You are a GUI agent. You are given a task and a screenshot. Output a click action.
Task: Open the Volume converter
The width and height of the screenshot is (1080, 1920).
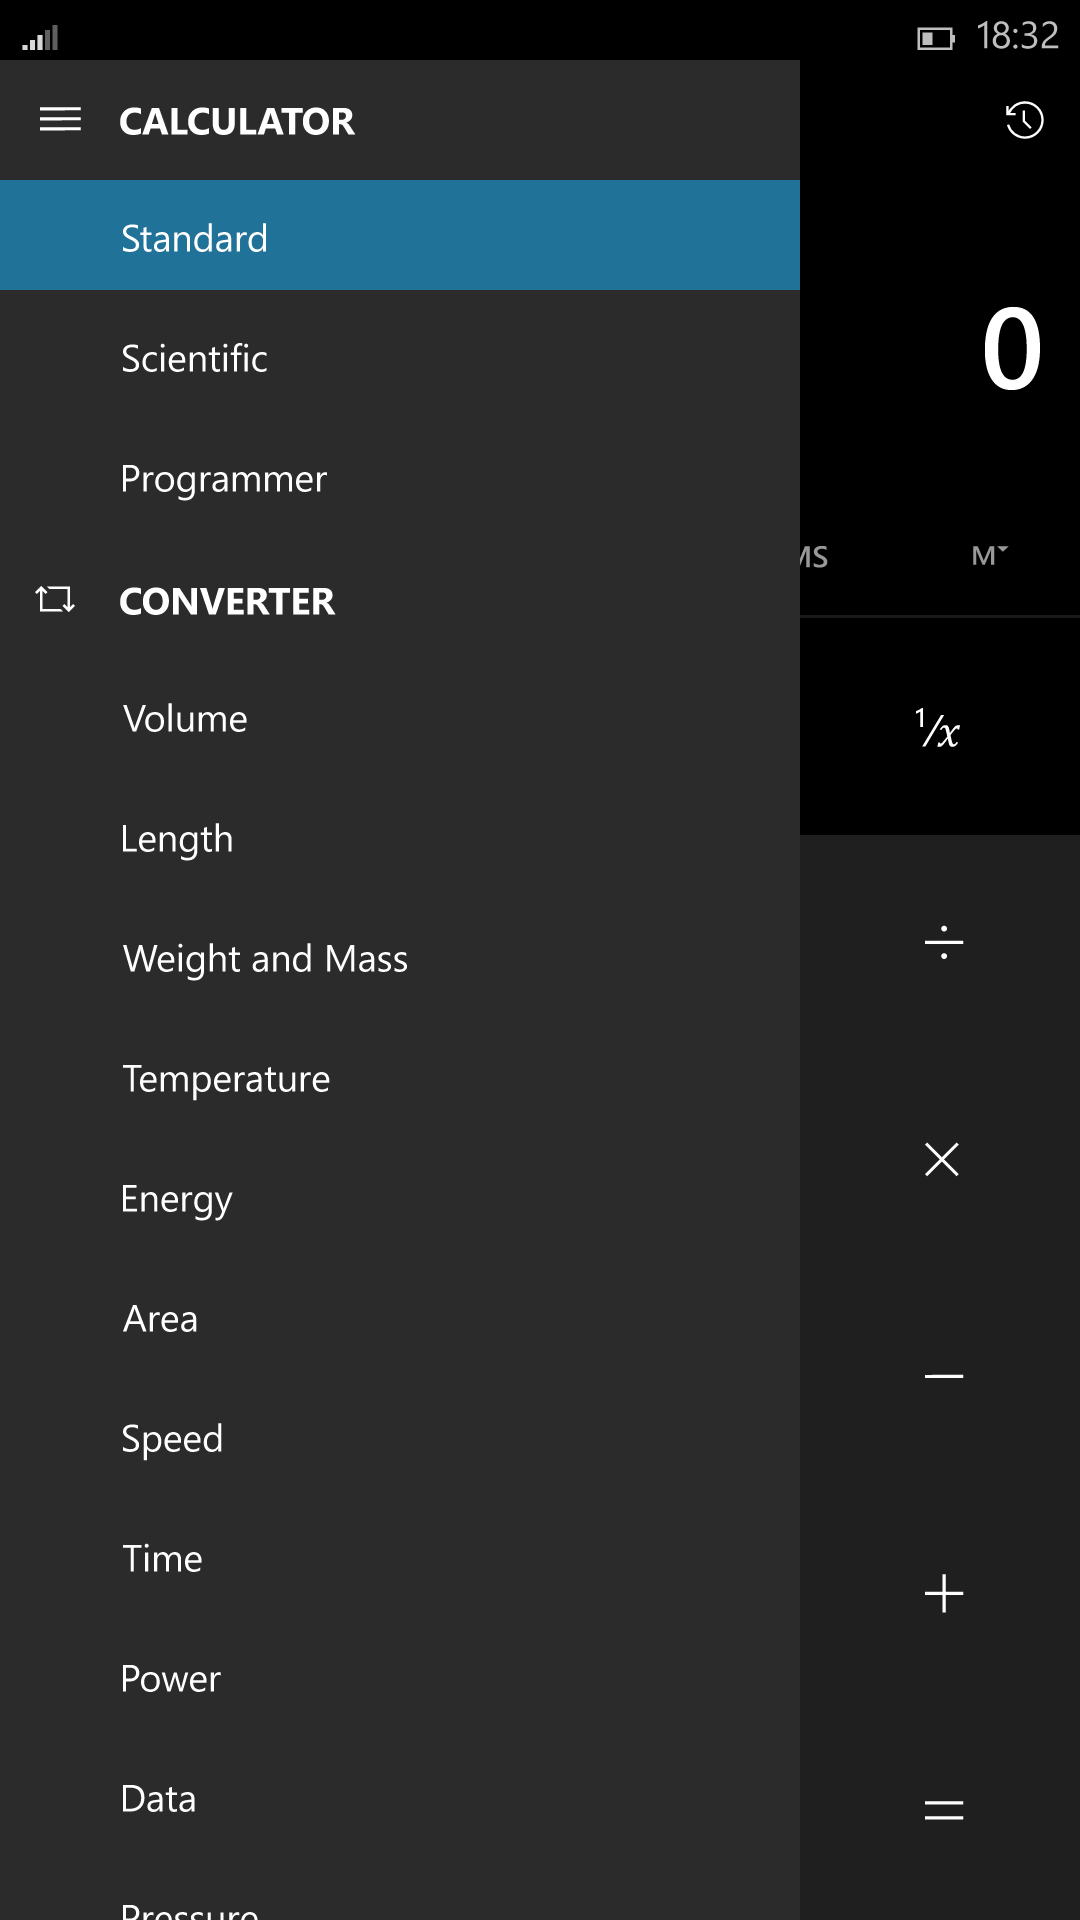point(400,719)
